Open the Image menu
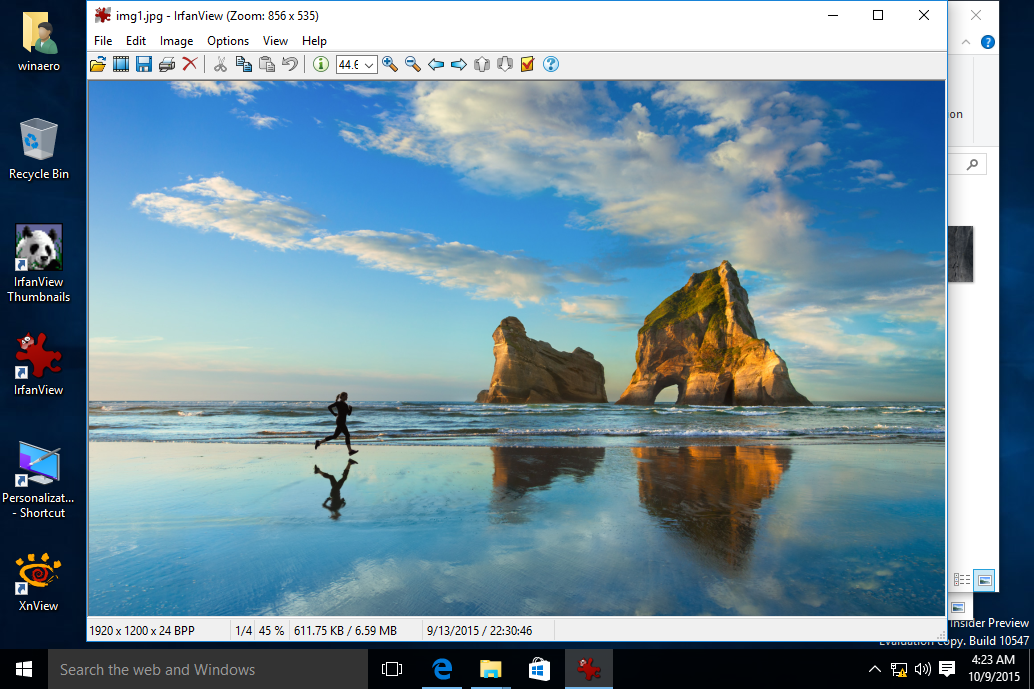The width and height of the screenshot is (1034, 689). tap(176, 41)
